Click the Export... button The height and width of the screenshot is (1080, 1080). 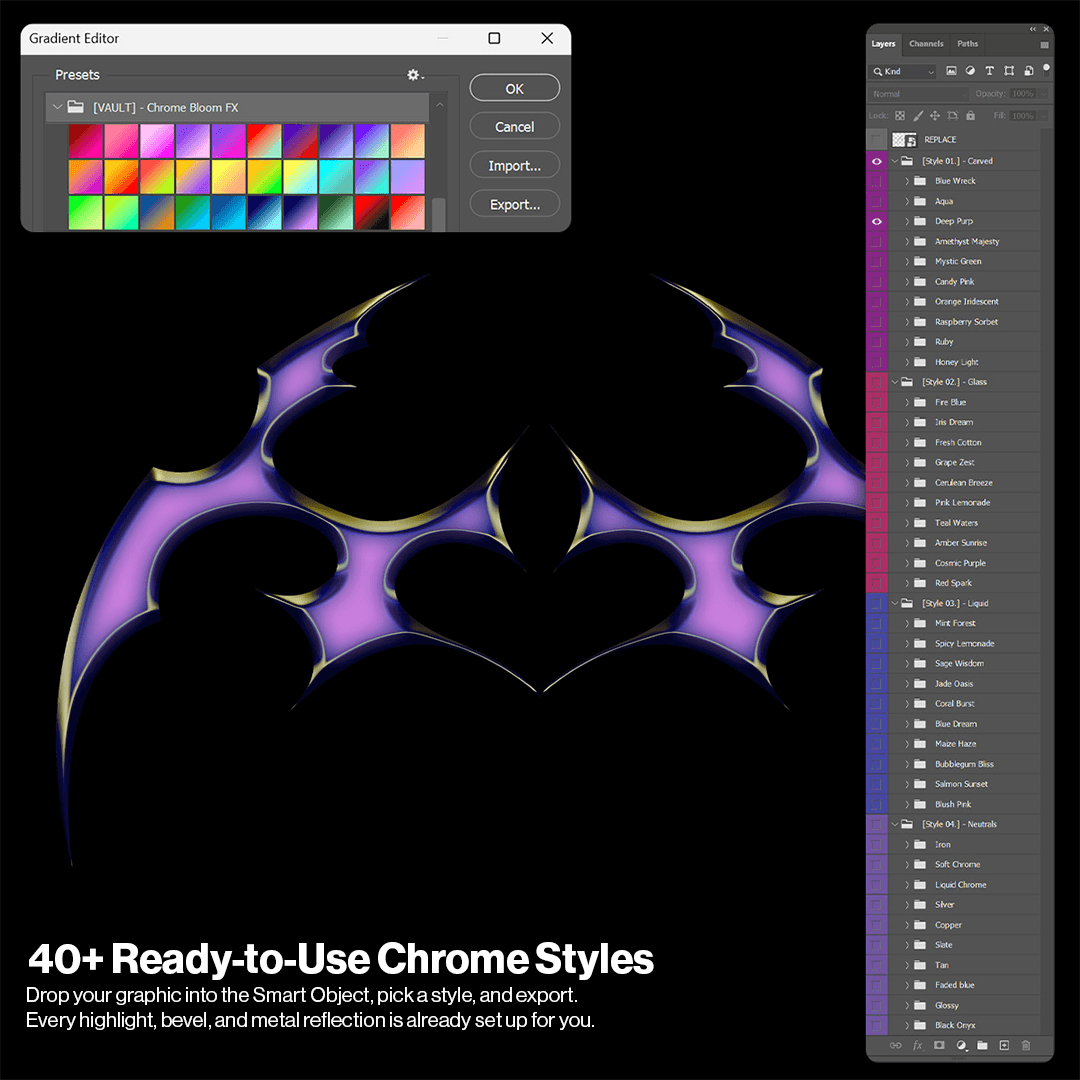click(515, 205)
